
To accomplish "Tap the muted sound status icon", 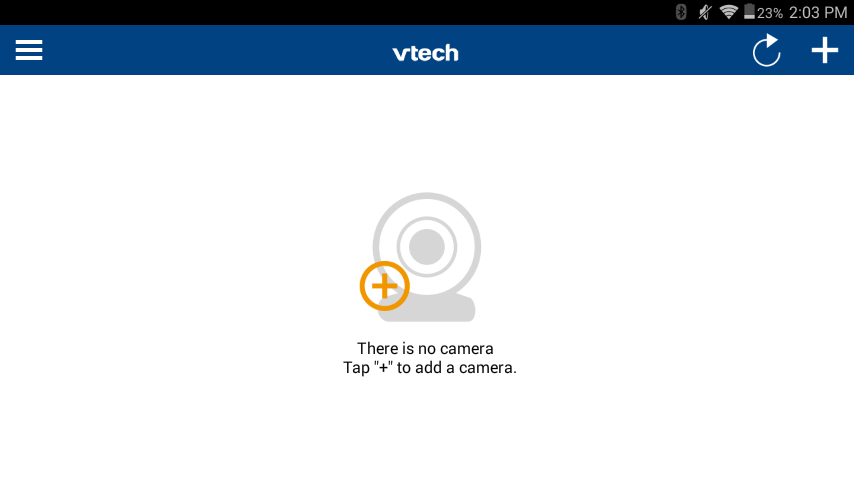I will (x=705, y=12).
